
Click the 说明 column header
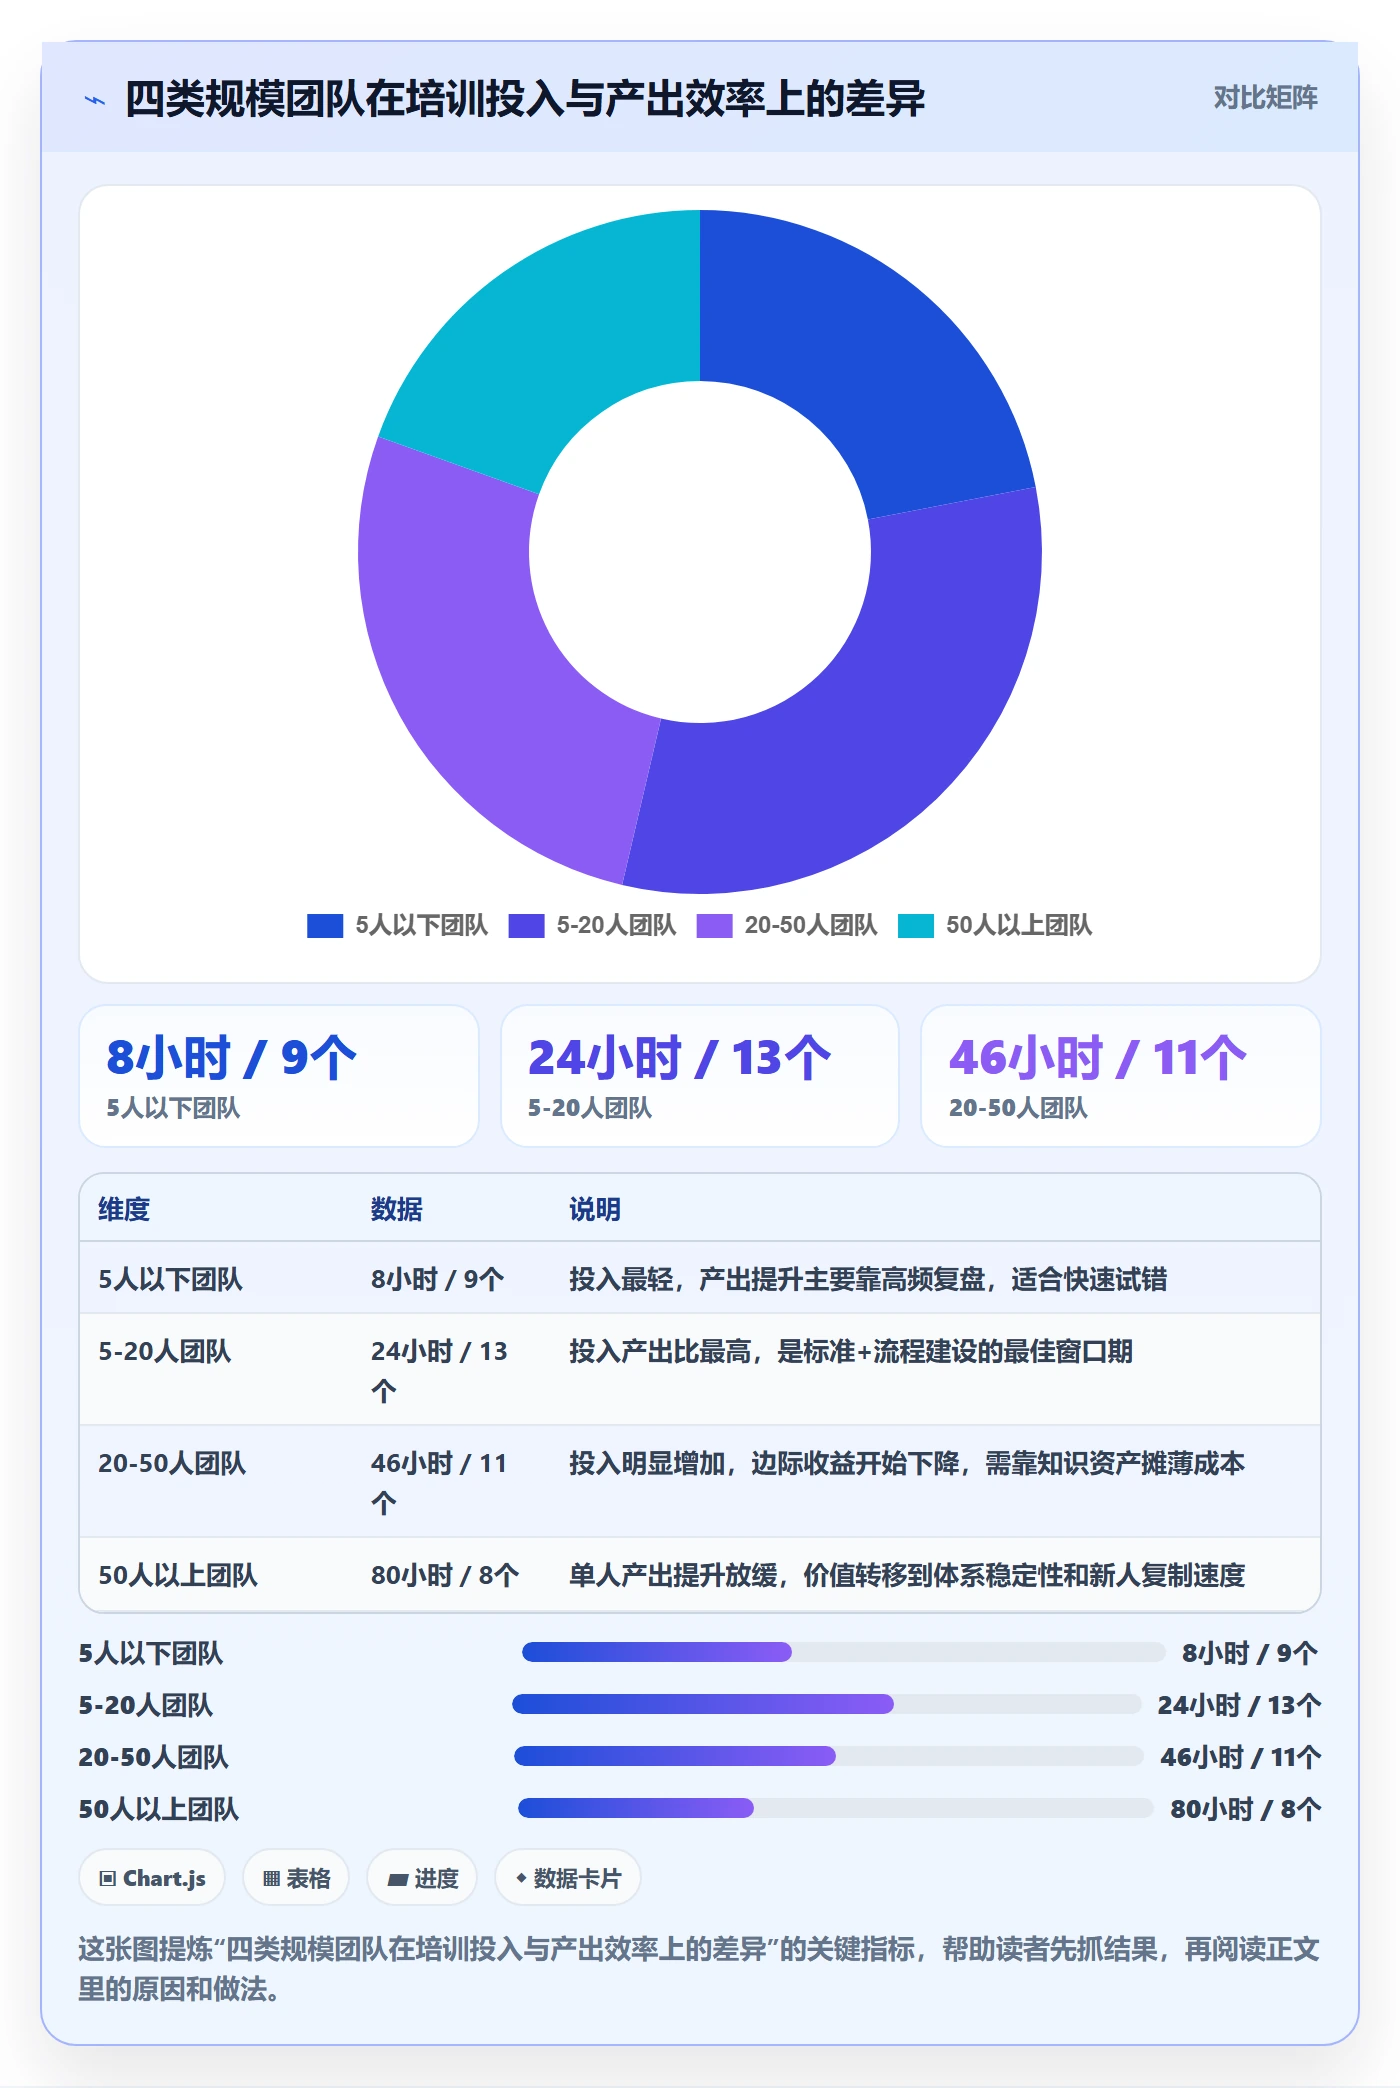point(595,1209)
